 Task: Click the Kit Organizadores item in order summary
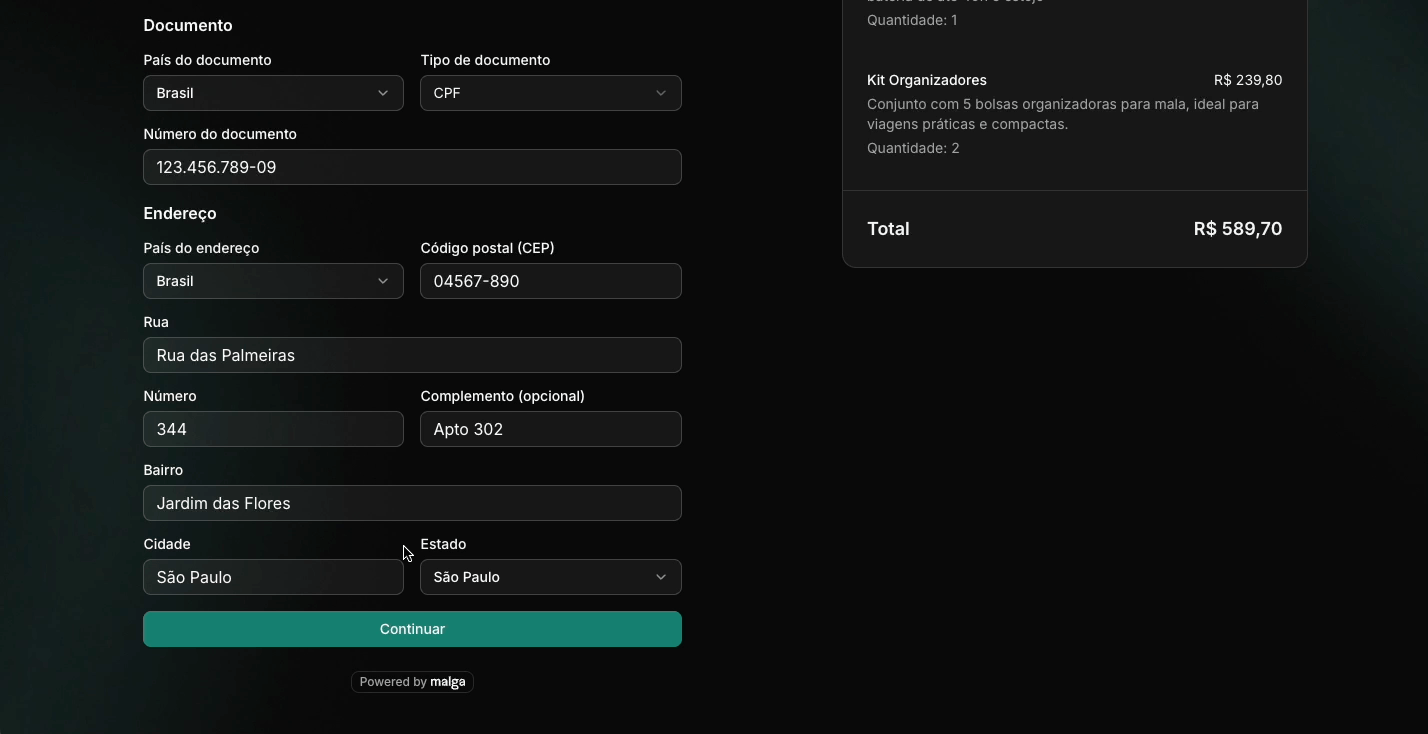pyautogui.click(x=927, y=80)
